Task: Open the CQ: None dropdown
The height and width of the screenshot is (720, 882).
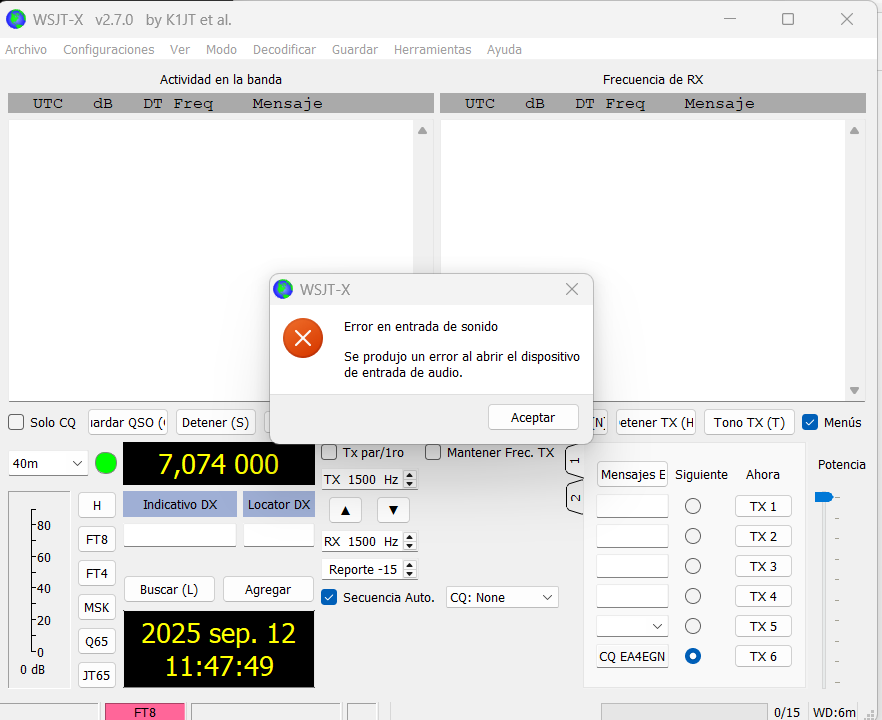Action: click(502, 597)
